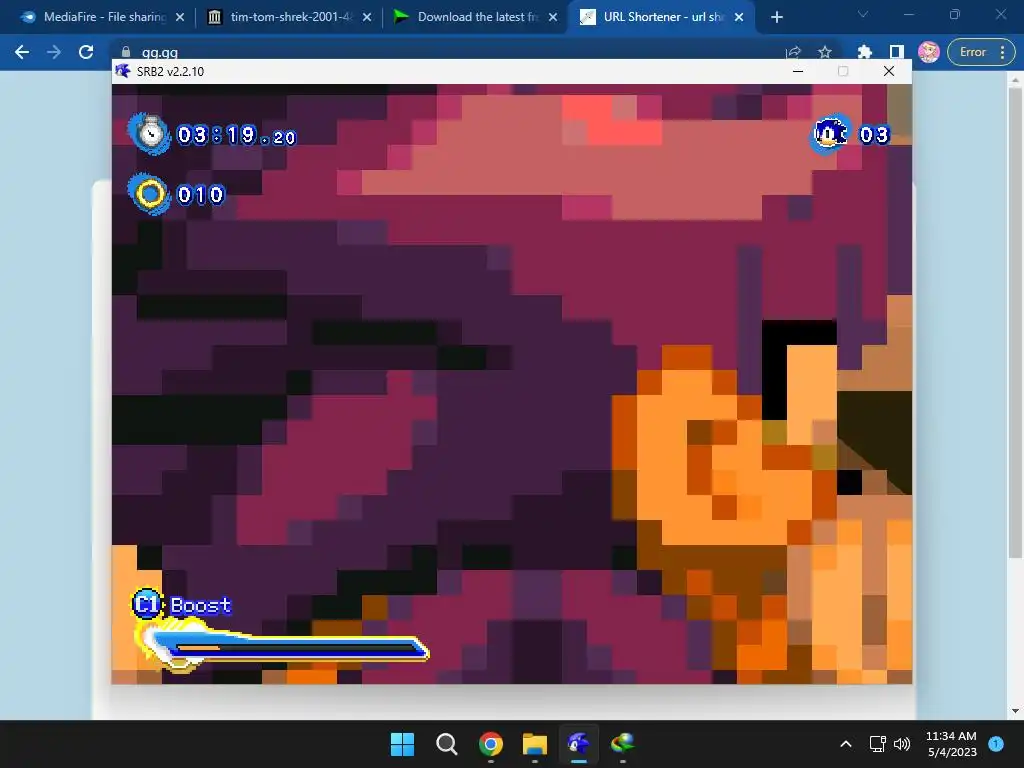The width and height of the screenshot is (1024, 768).
Task: Go forward in Chrome
Action: coord(54,52)
